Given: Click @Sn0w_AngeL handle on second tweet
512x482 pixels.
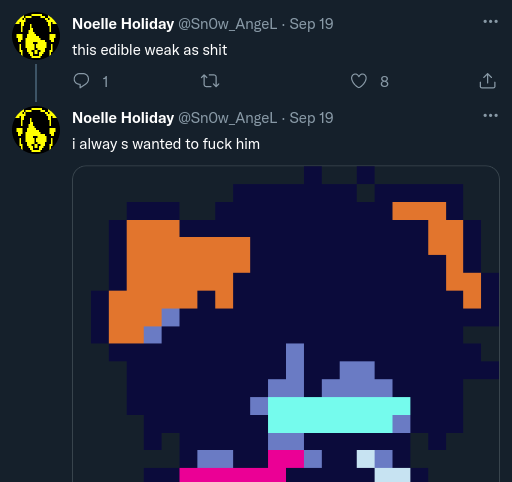Looking at the screenshot, I should 228,118.
